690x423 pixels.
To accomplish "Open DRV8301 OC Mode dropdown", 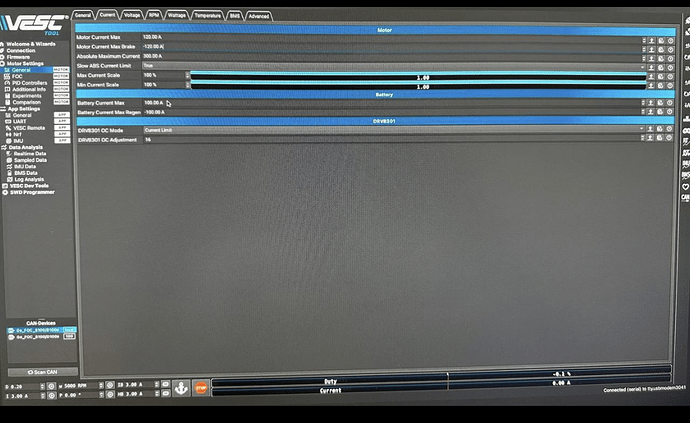I will [394, 130].
